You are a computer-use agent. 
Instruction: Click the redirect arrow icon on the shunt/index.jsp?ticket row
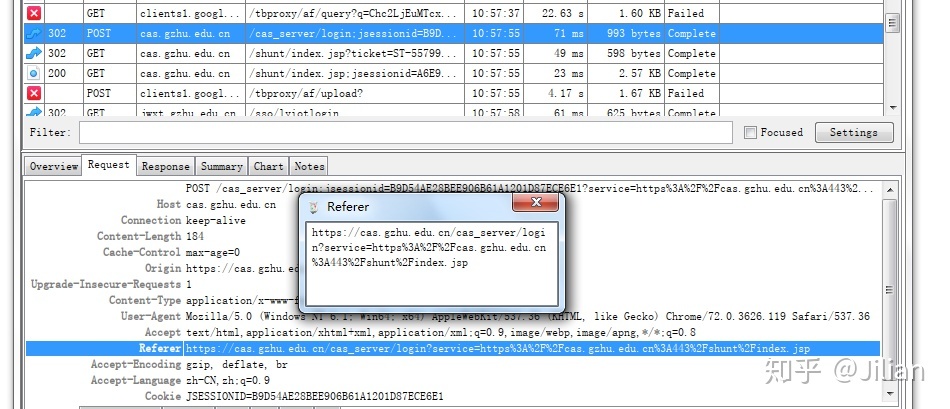point(34,53)
